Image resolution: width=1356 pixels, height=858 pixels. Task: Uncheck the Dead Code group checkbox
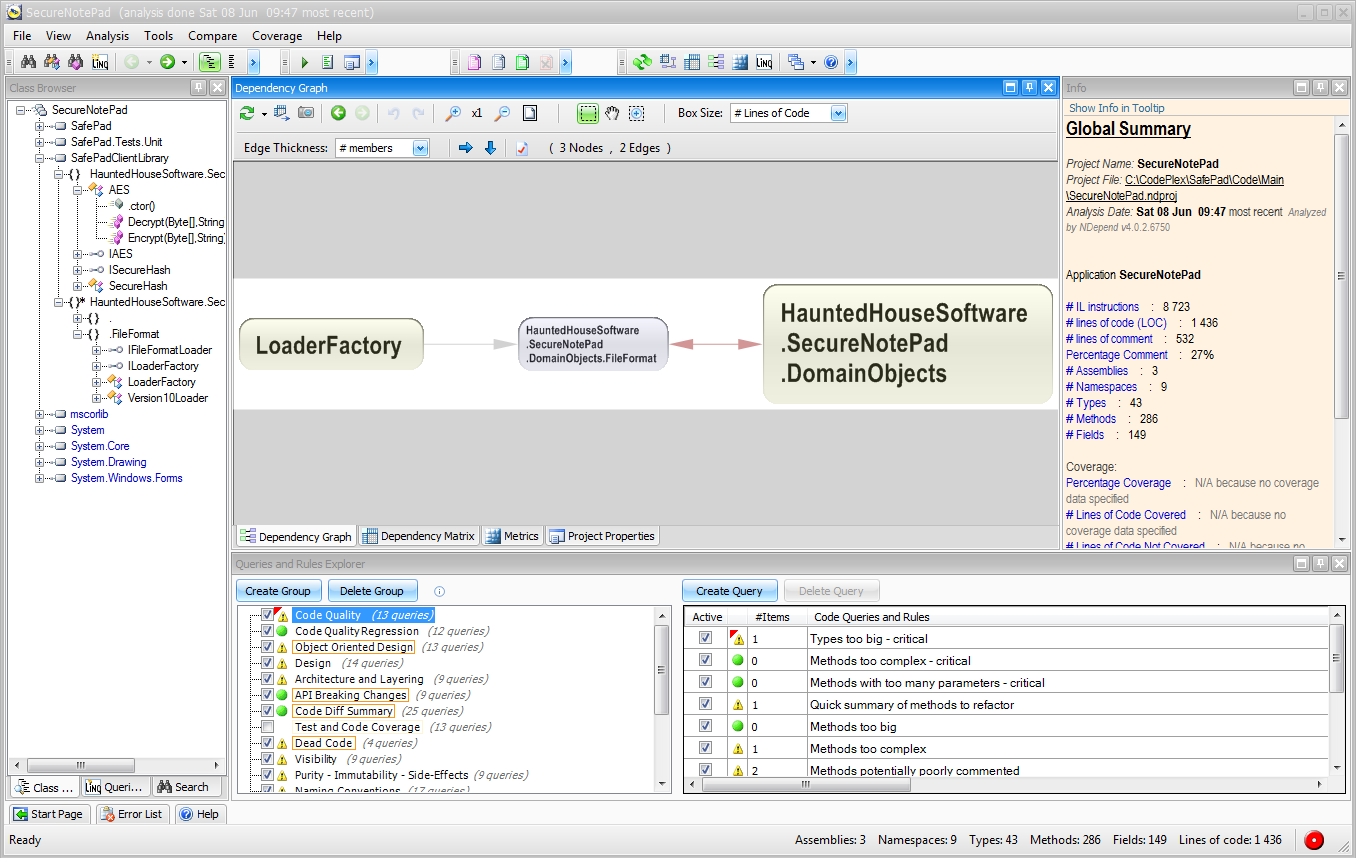[267, 743]
